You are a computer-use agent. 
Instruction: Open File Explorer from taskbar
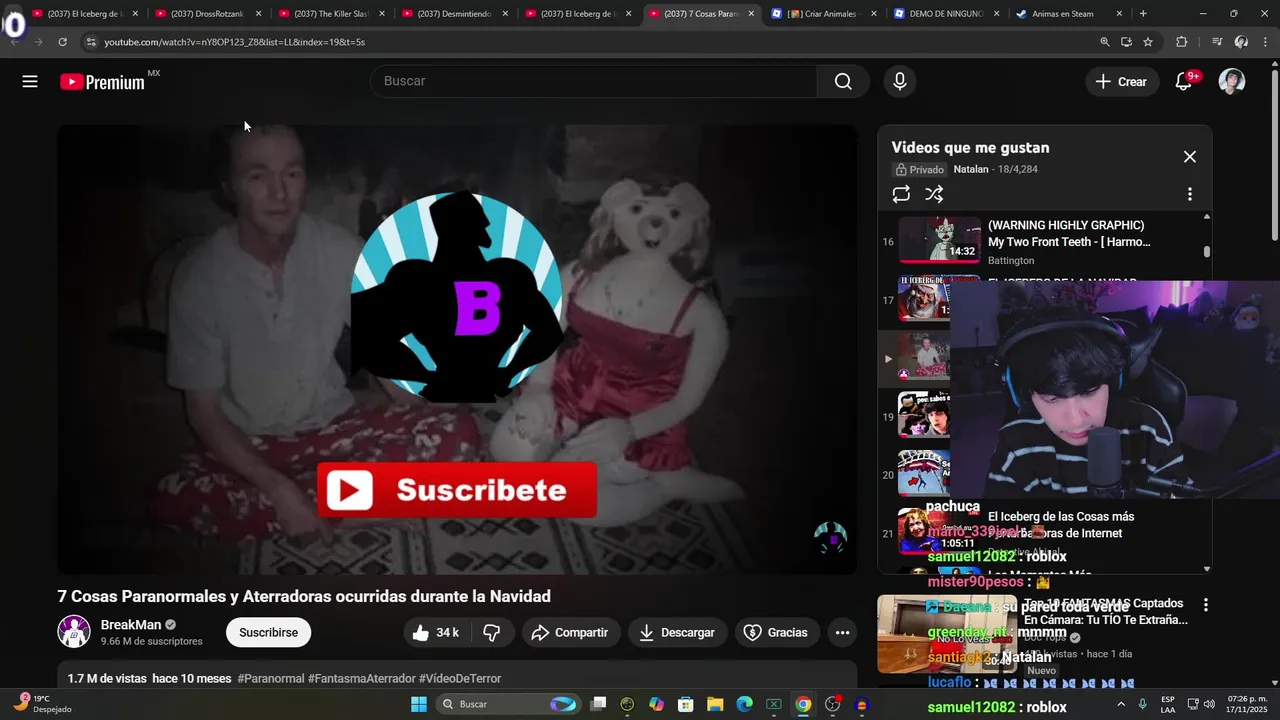point(715,704)
